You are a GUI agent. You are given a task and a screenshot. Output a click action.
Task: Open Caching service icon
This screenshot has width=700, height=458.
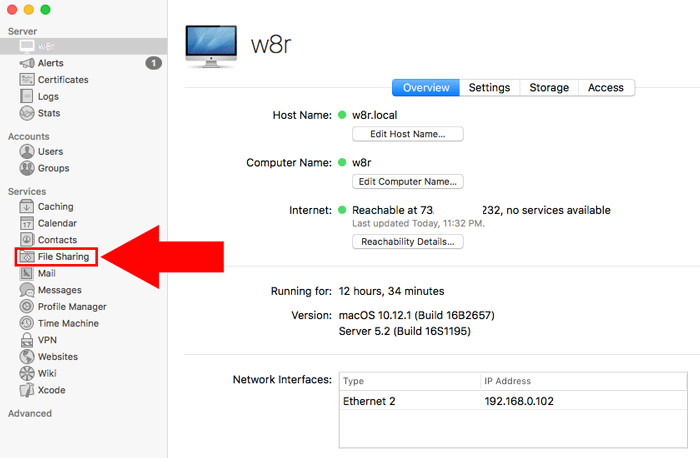[x=27, y=206]
